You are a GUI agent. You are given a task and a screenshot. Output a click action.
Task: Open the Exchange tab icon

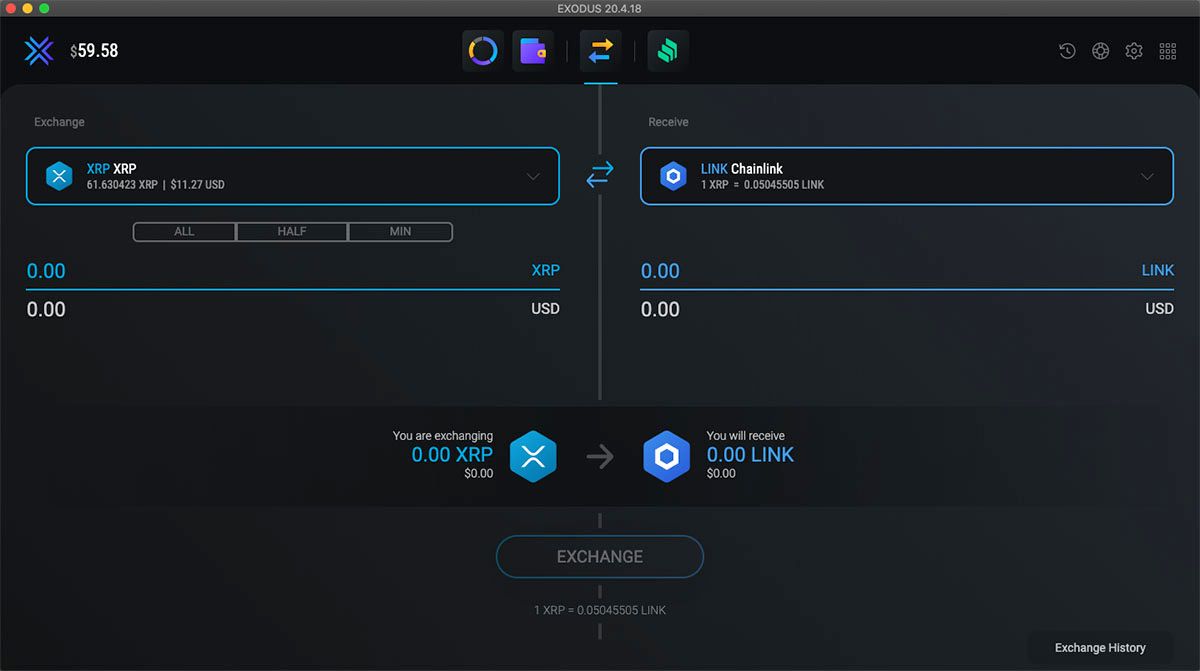pyautogui.click(x=600, y=51)
